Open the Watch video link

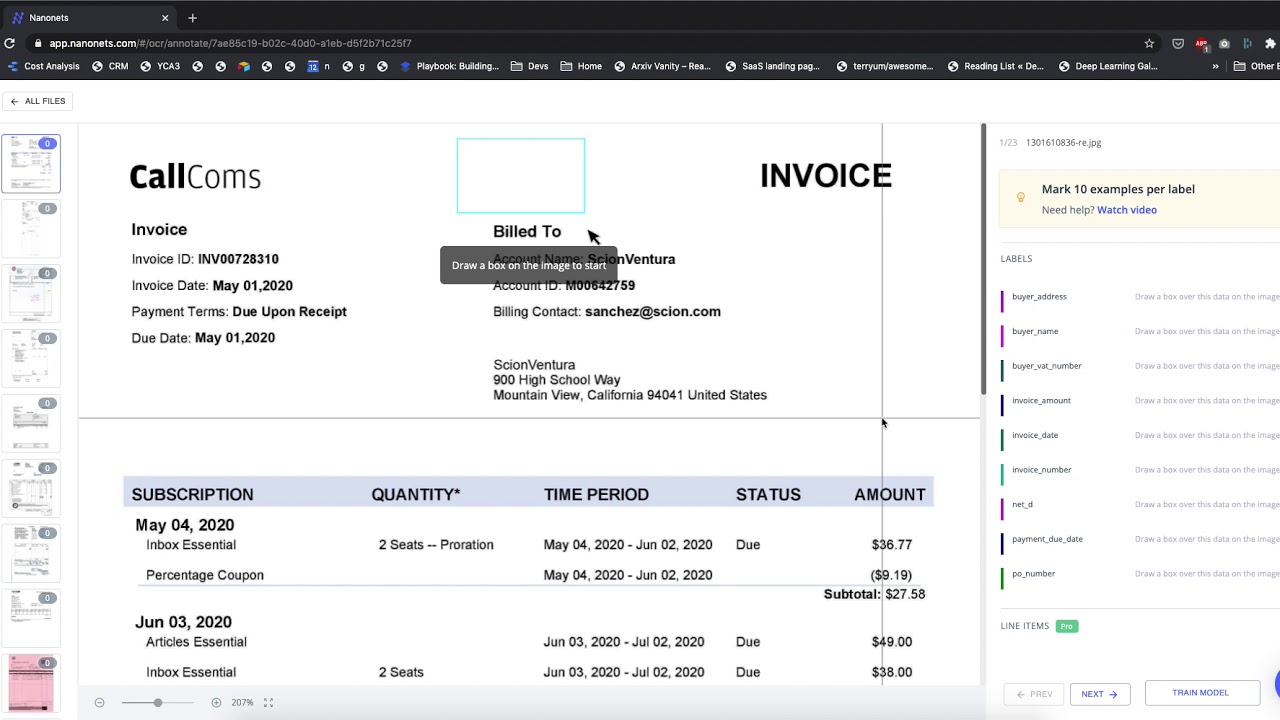pos(1127,210)
